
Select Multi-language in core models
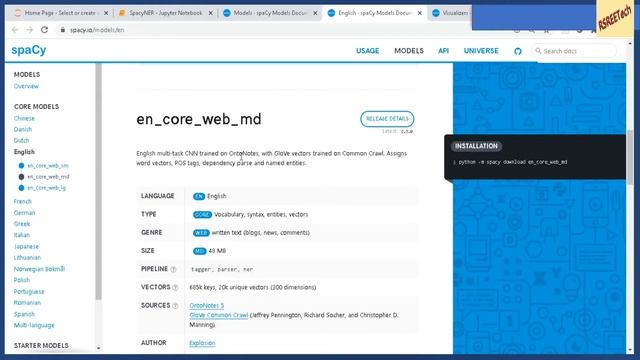pyautogui.click(x=34, y=325)
